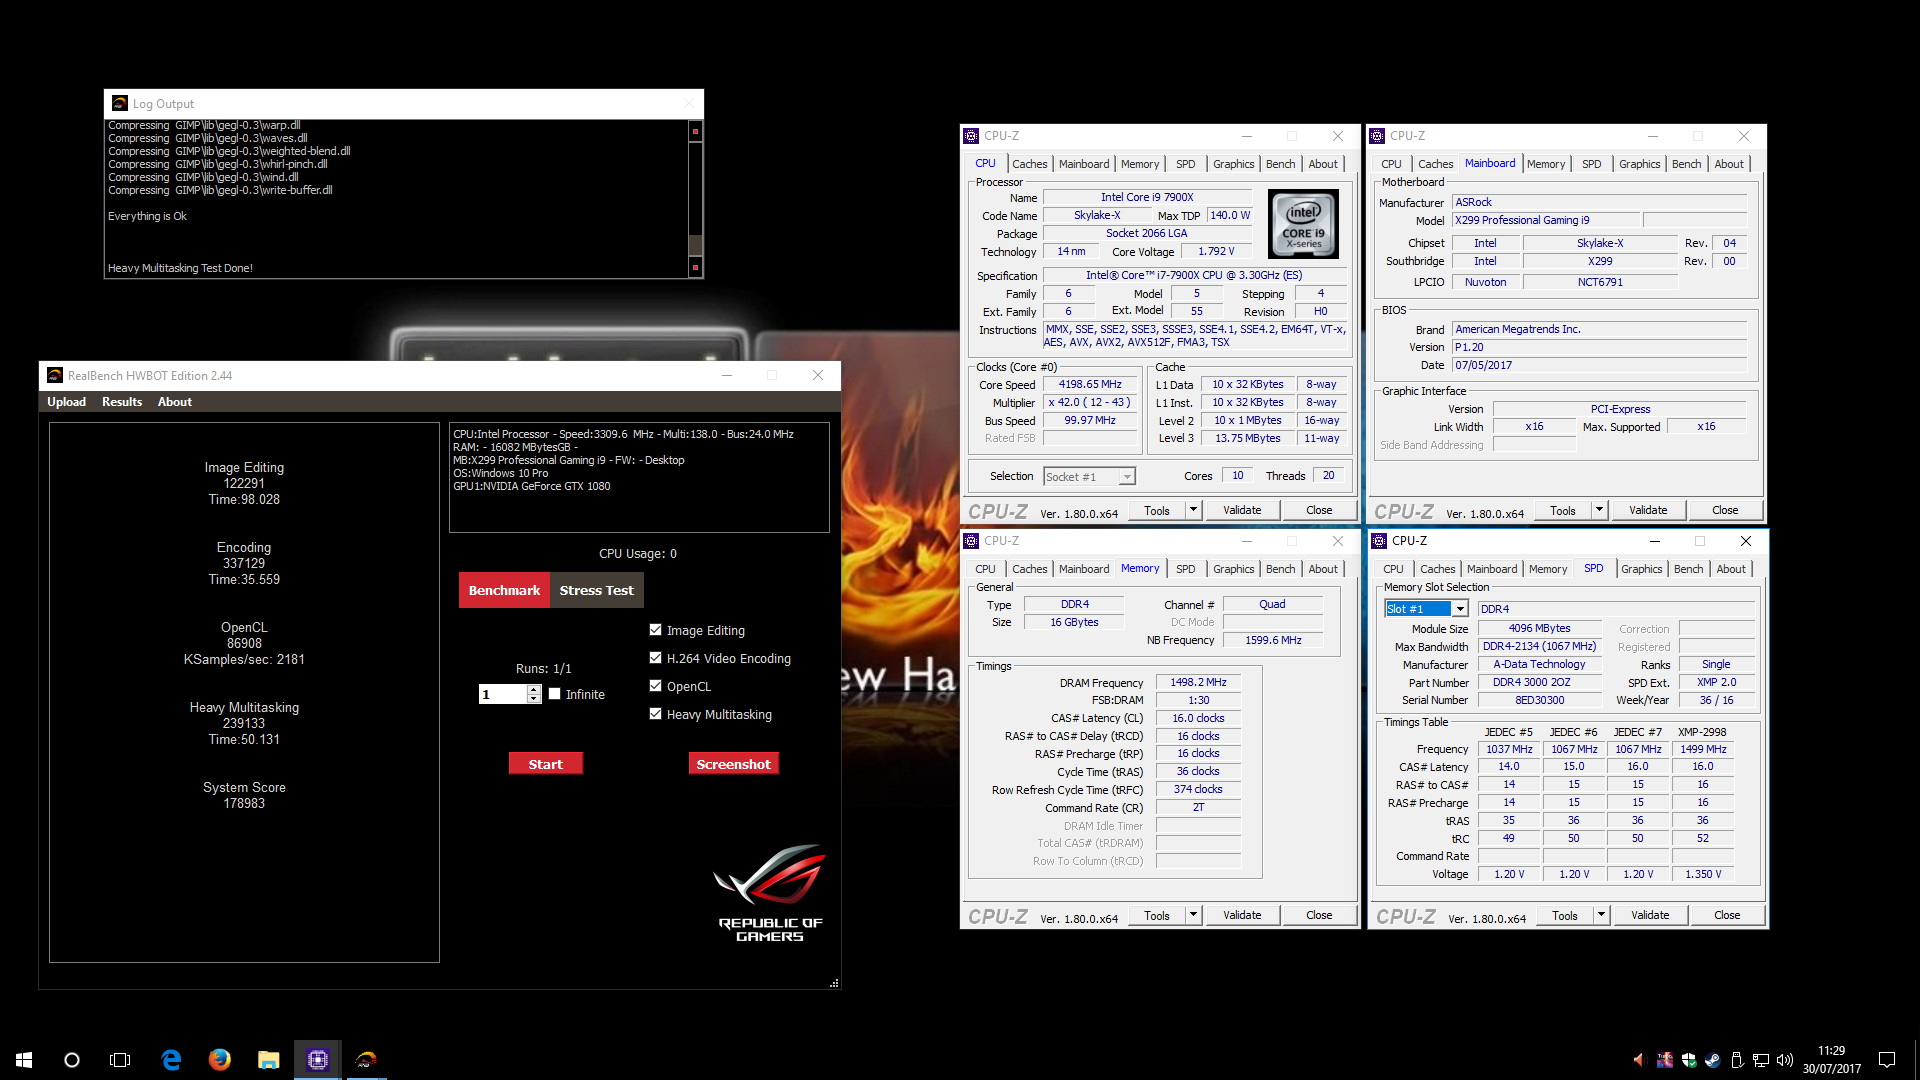Viewport: 1920px width, 1080px height.
Task: Open the RealBench About menu
Action: [175, 402]
